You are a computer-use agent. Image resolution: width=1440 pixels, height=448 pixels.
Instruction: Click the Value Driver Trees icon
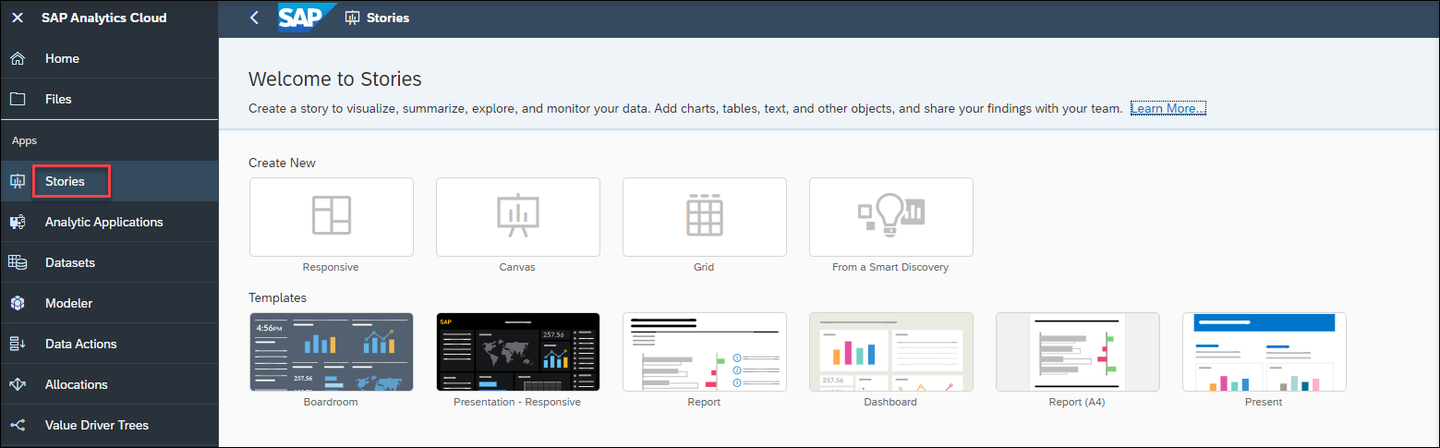[17, 425]
